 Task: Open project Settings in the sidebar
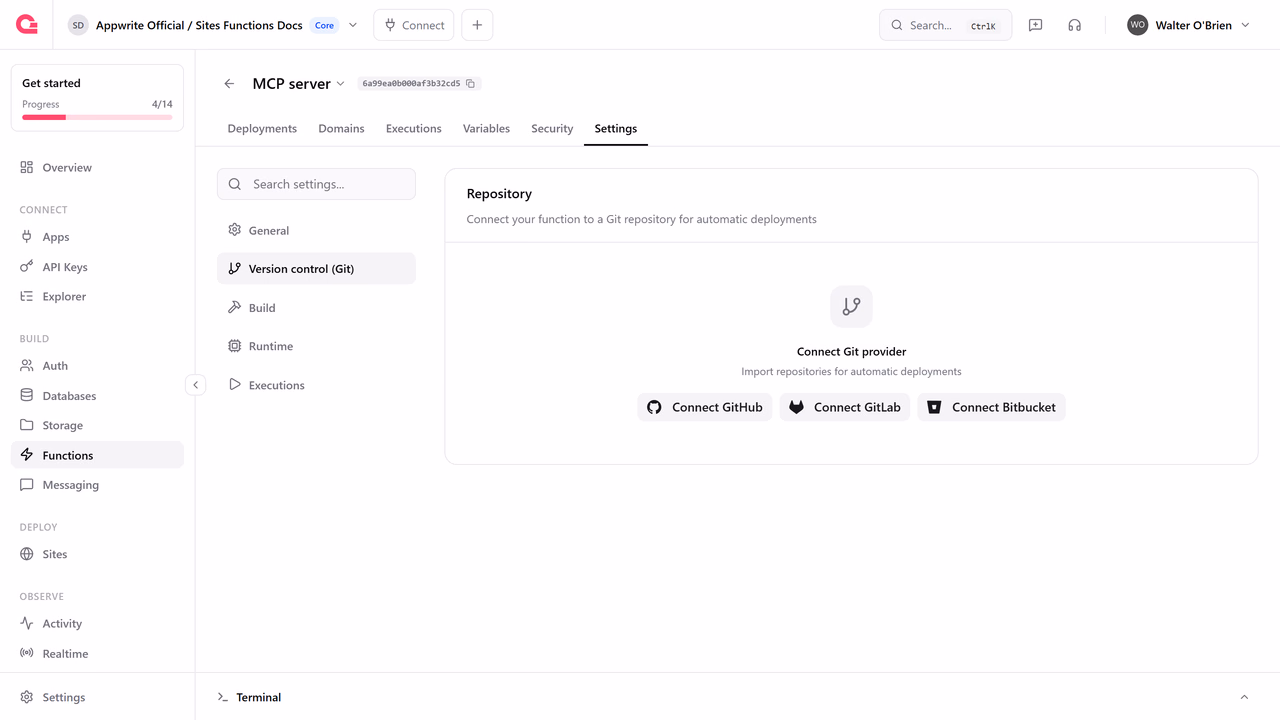[97, 697]
